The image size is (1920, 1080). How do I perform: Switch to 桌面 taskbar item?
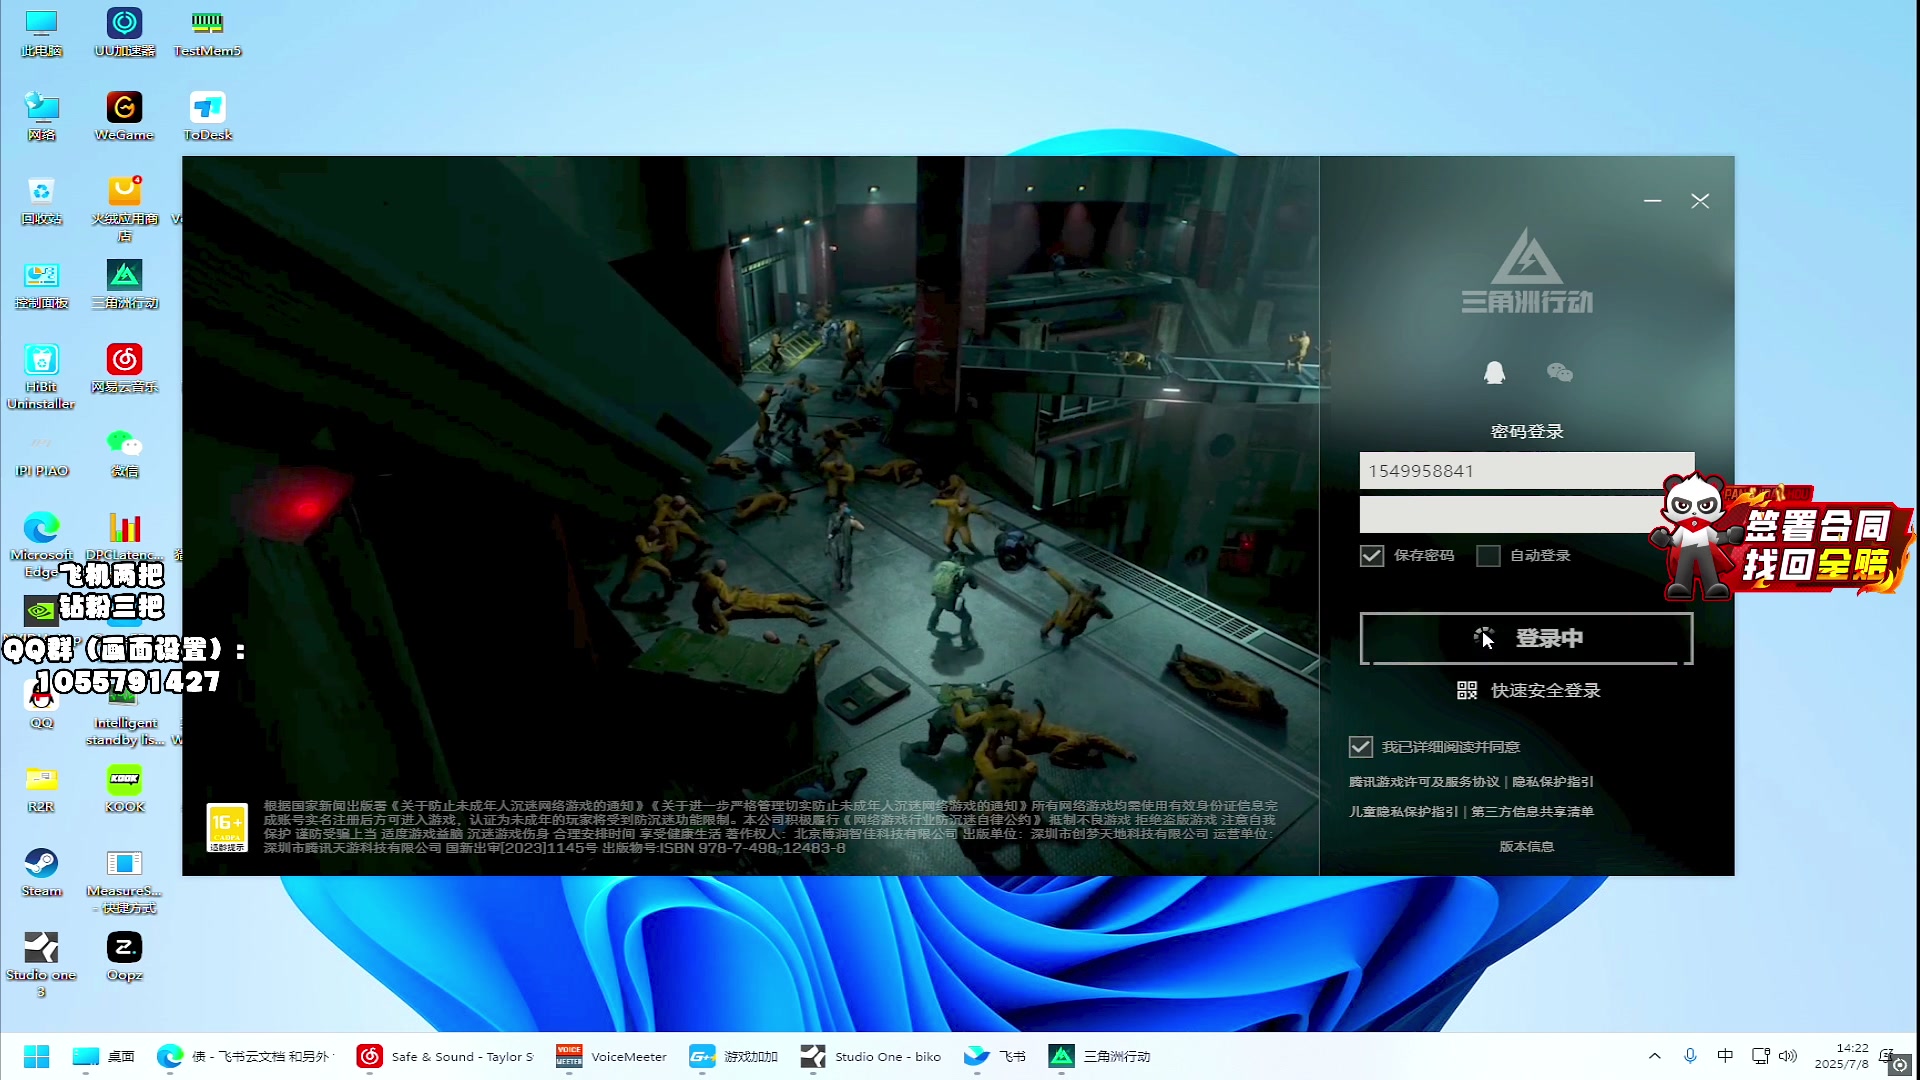click(103, 1056)
